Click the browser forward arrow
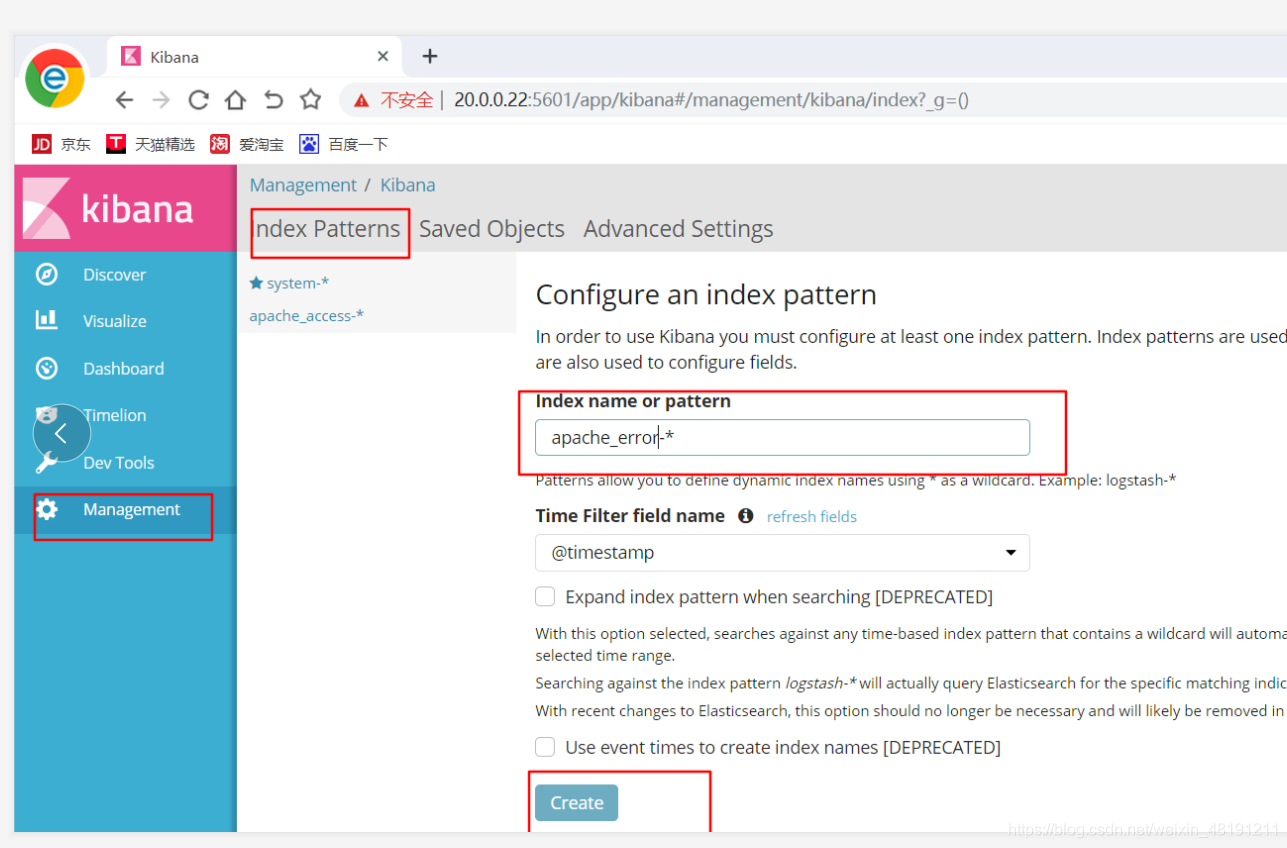This screenshot has width=1287, height=848. [161, 100]
